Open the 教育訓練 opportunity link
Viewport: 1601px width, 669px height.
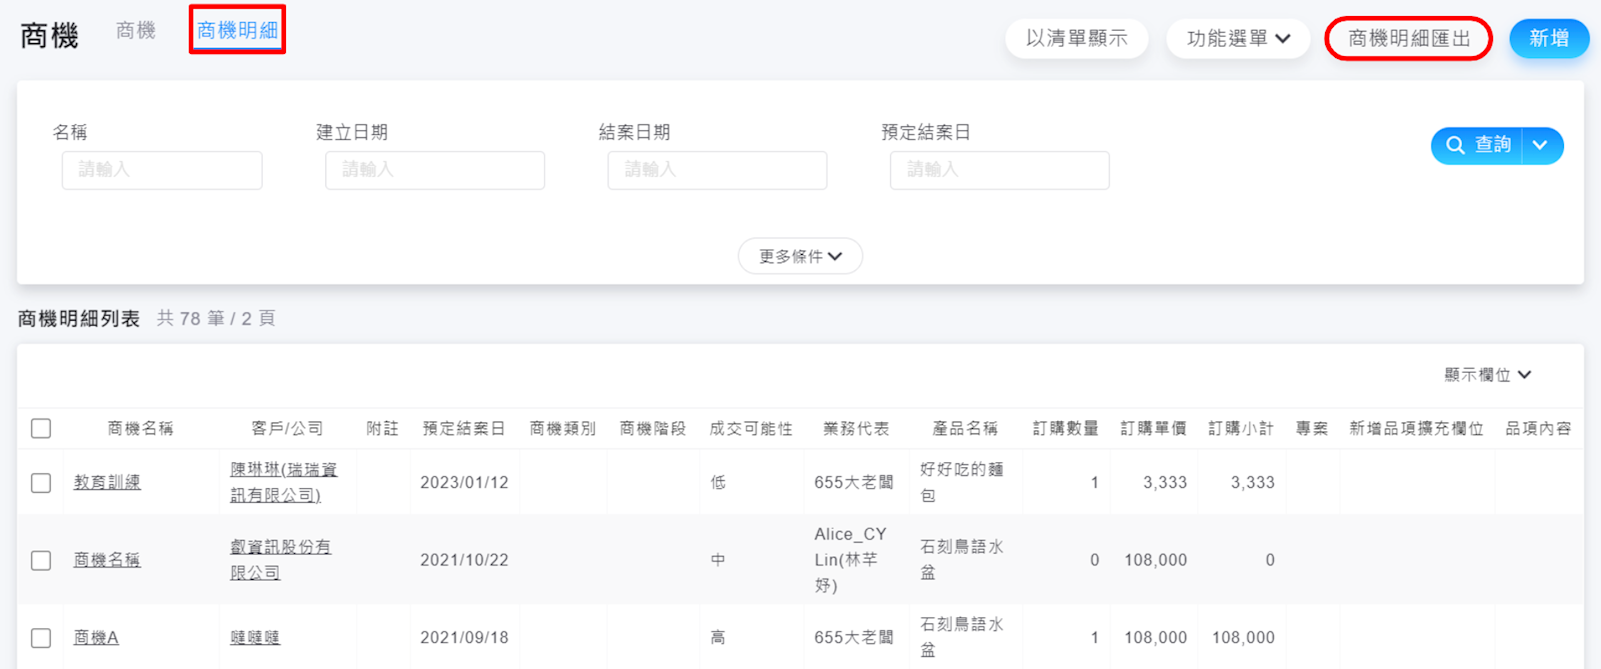pyautogui.click(x=107, y=483)
